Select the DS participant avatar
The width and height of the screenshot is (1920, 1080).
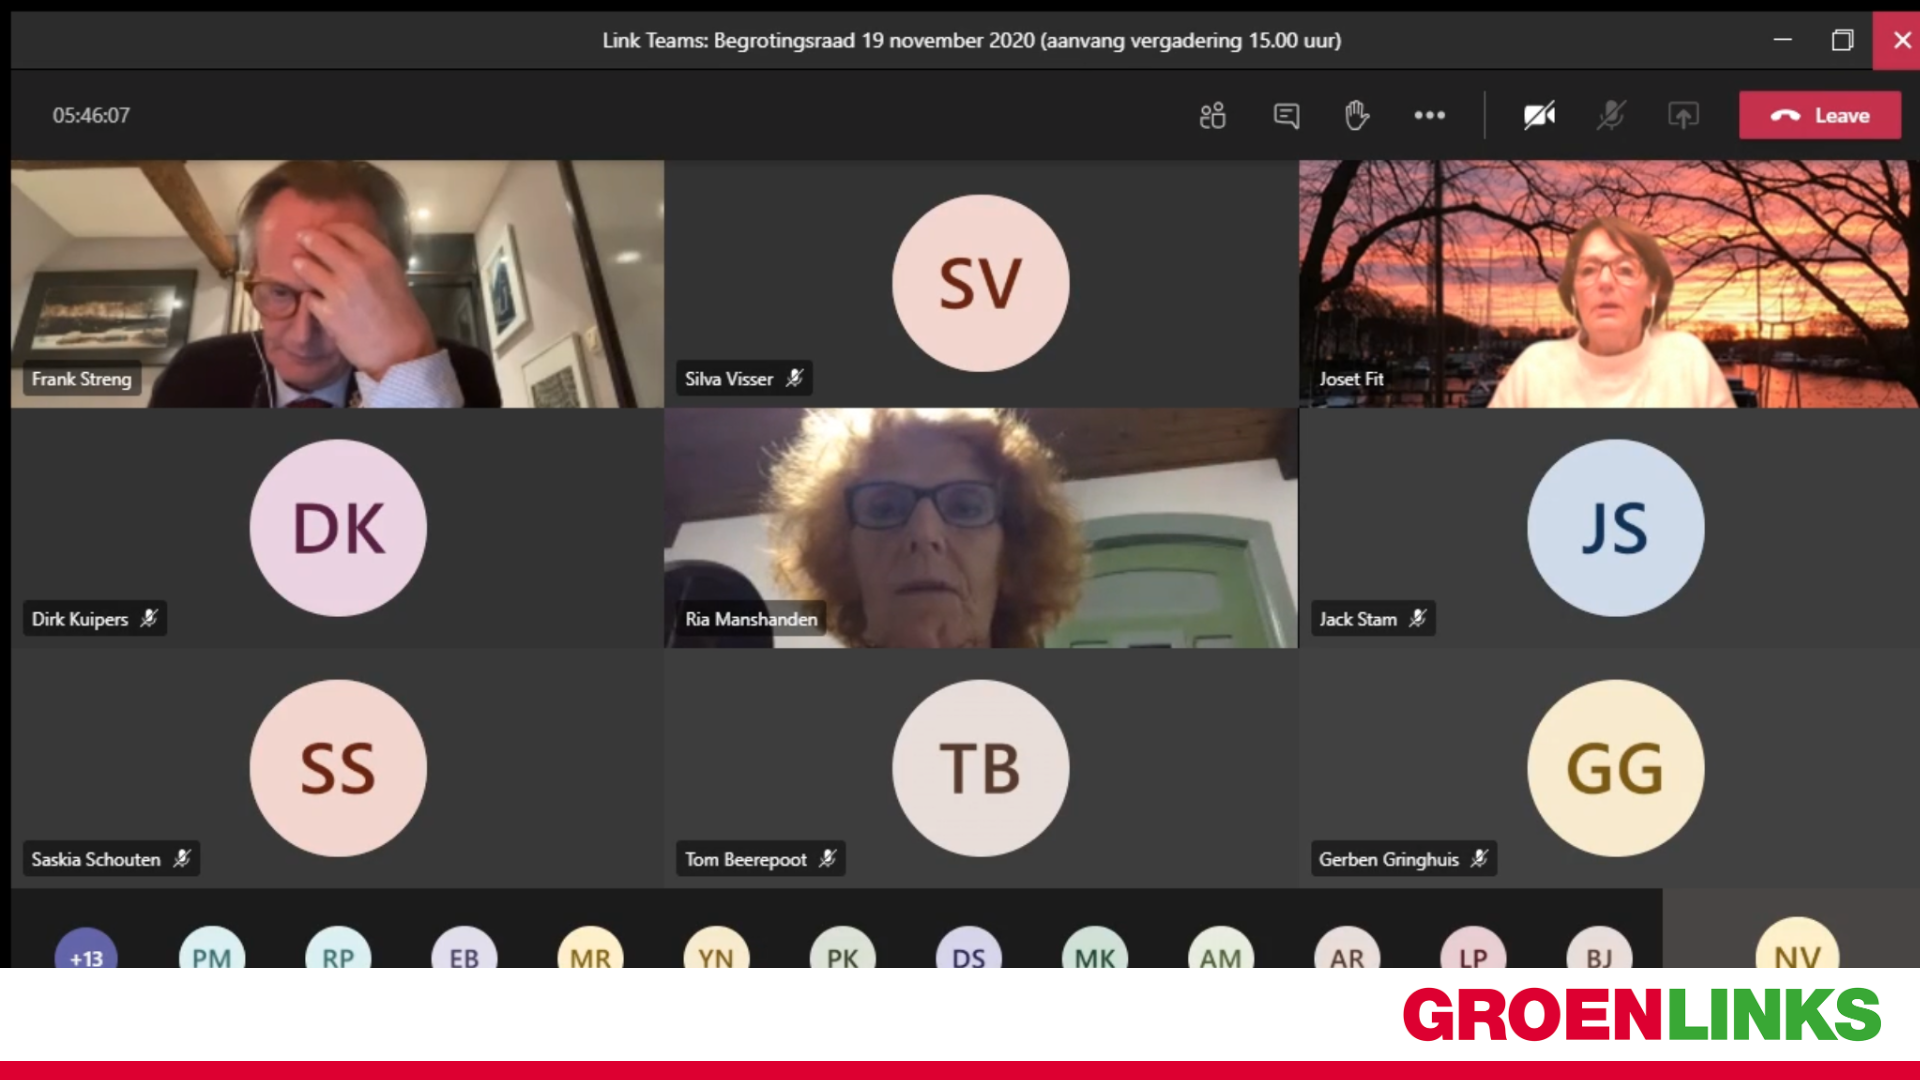coord(968,950)
